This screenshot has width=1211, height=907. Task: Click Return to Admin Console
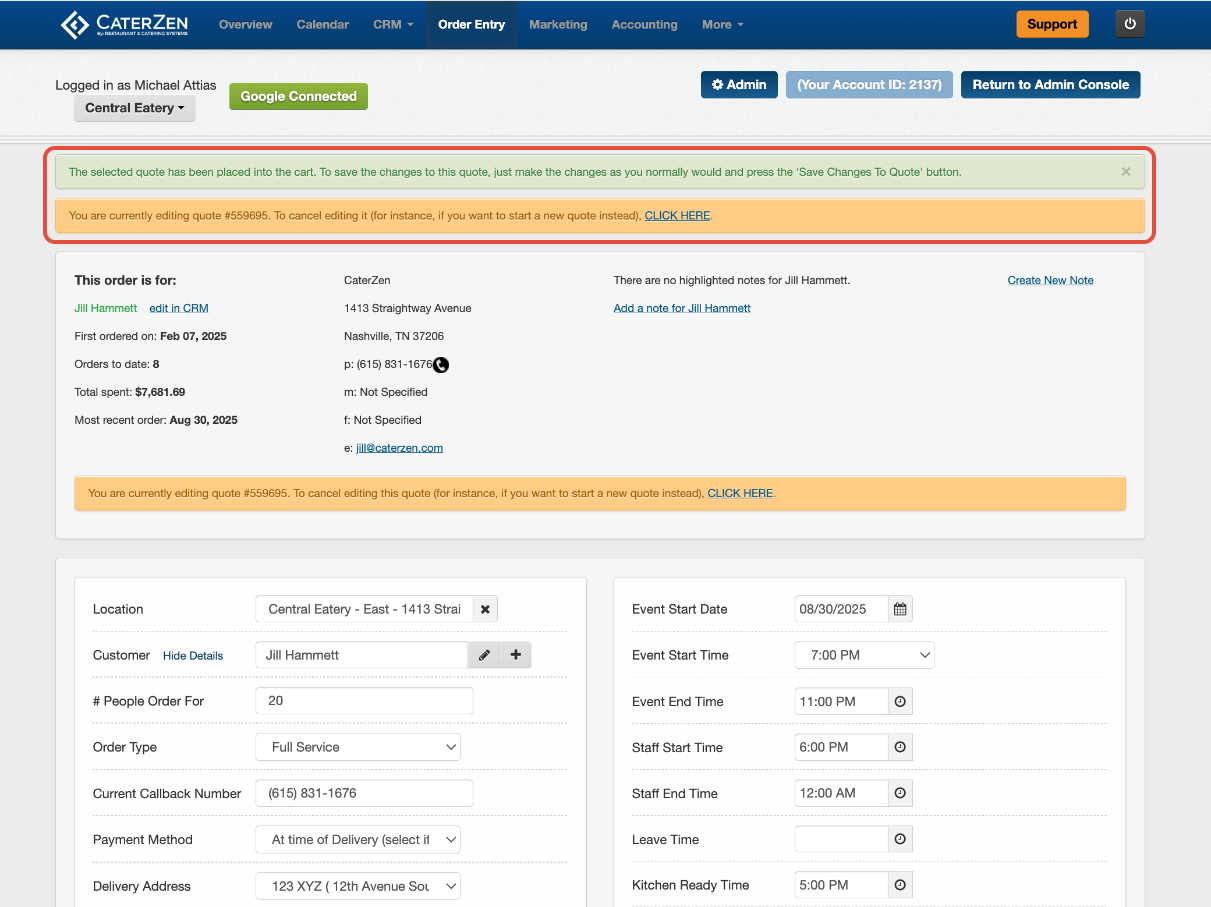pyautogui.click(x=1051, y=85)
